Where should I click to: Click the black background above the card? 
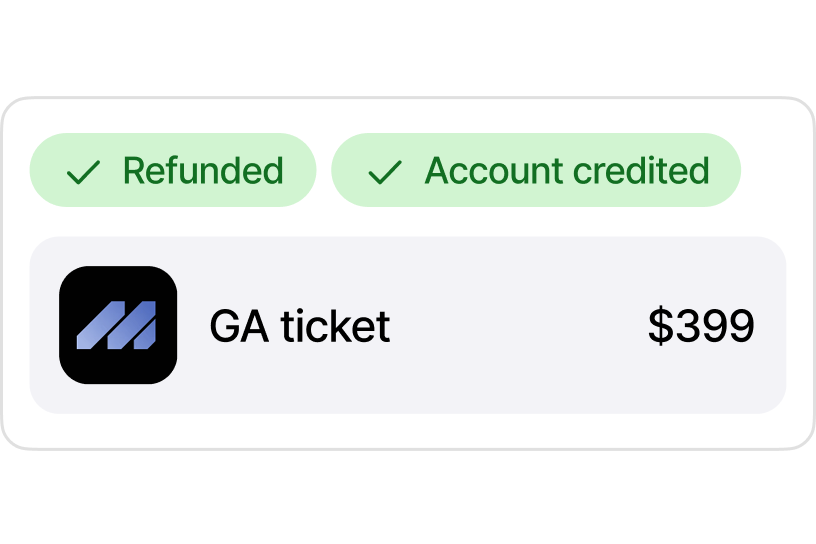coord(408,48)
